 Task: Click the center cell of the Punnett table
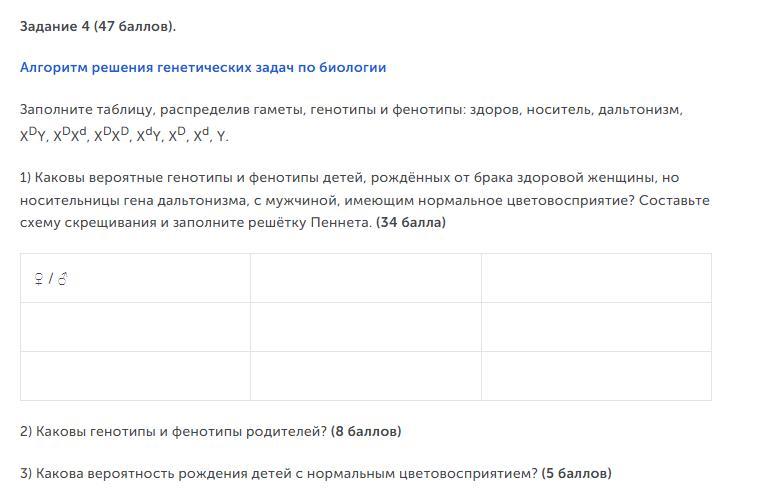click(x=366, y=327)
